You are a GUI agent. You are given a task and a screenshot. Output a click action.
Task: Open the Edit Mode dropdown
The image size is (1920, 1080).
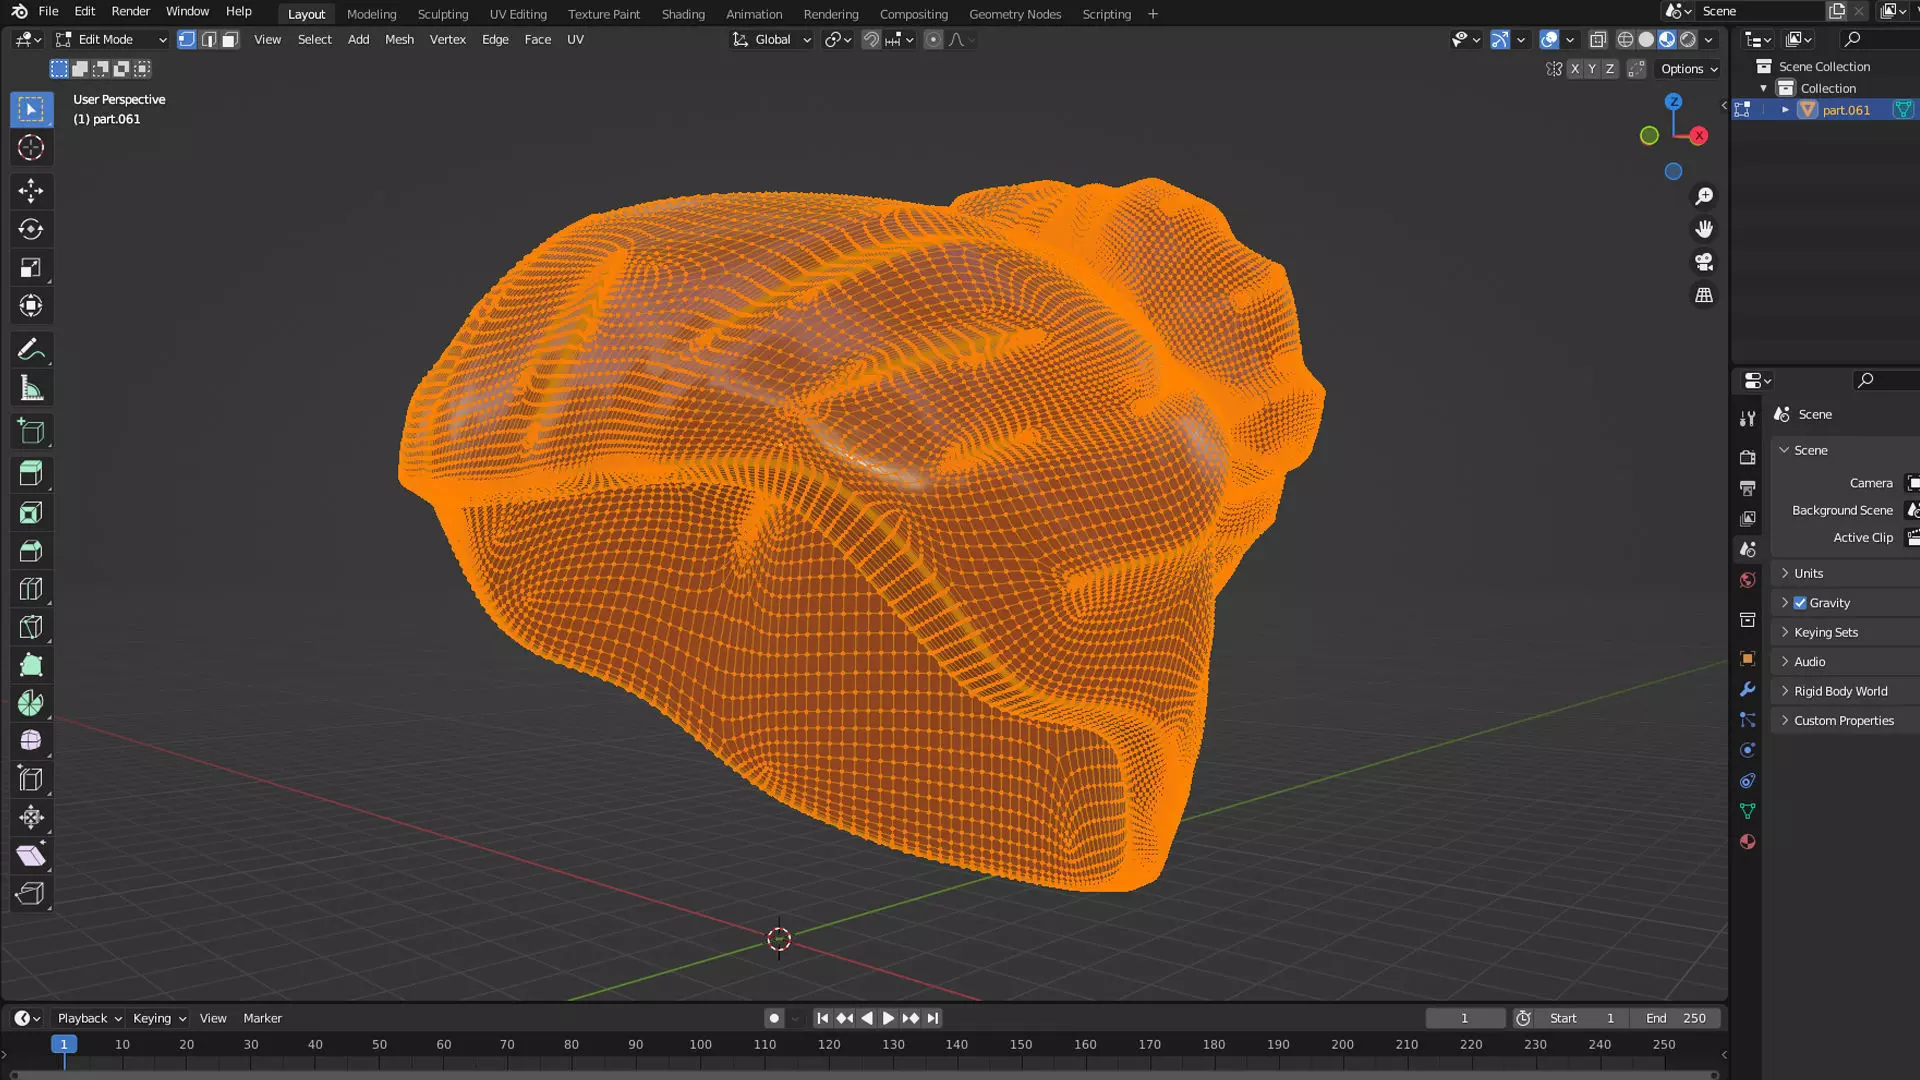point(111,40)
